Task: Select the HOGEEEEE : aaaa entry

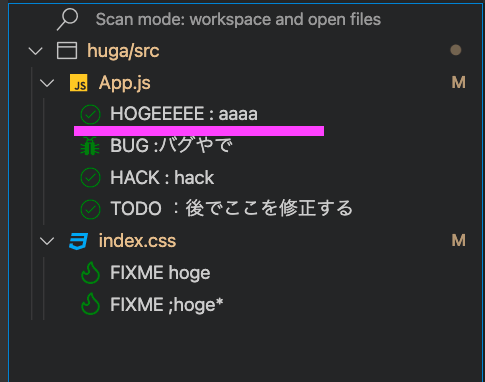Action: point(184,114)
